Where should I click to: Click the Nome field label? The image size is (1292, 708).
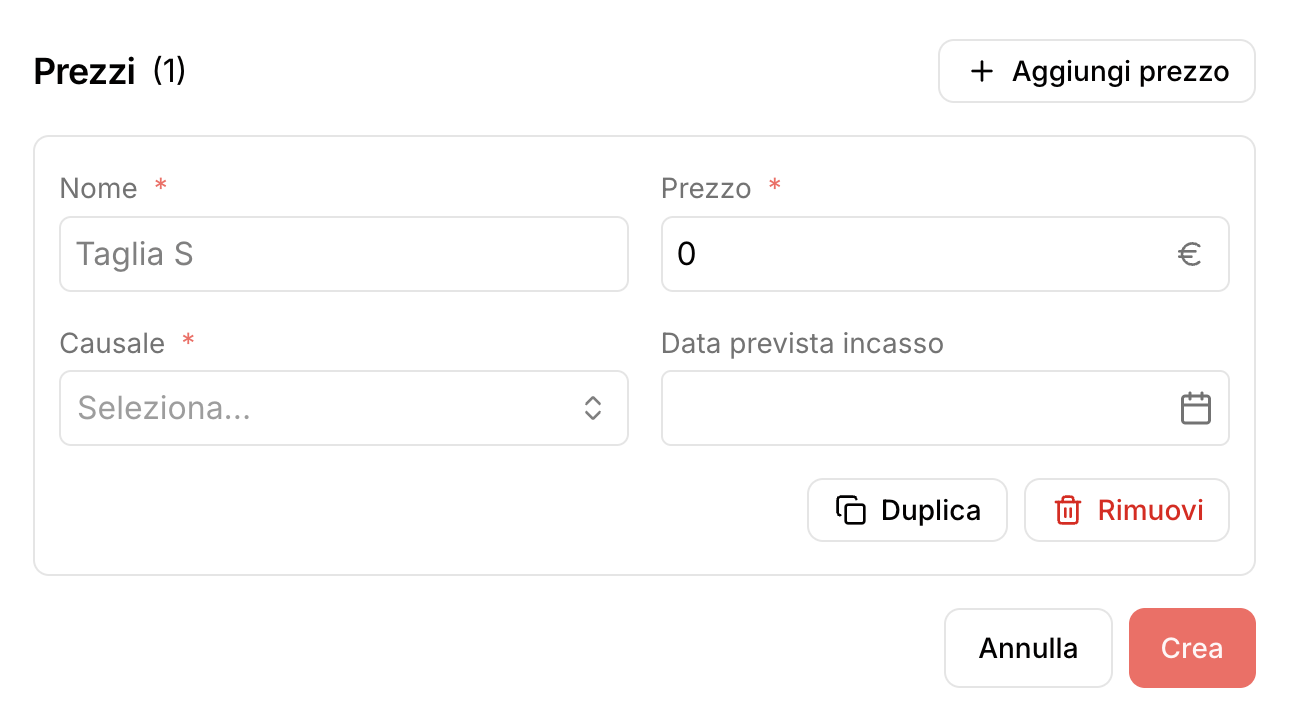pos(99,188)
